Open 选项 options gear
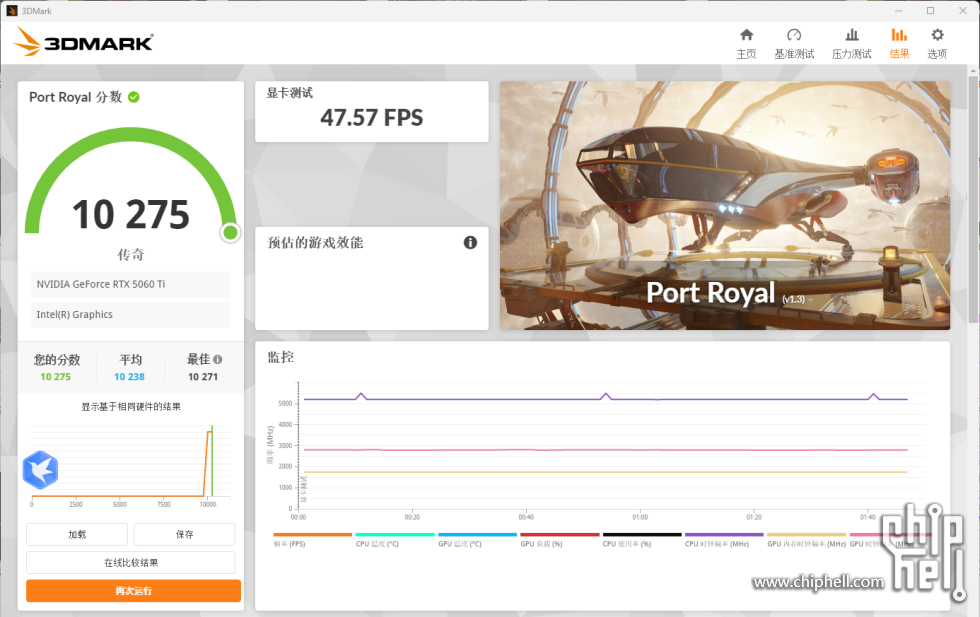980x617 pixels. [x=937, y=44]
